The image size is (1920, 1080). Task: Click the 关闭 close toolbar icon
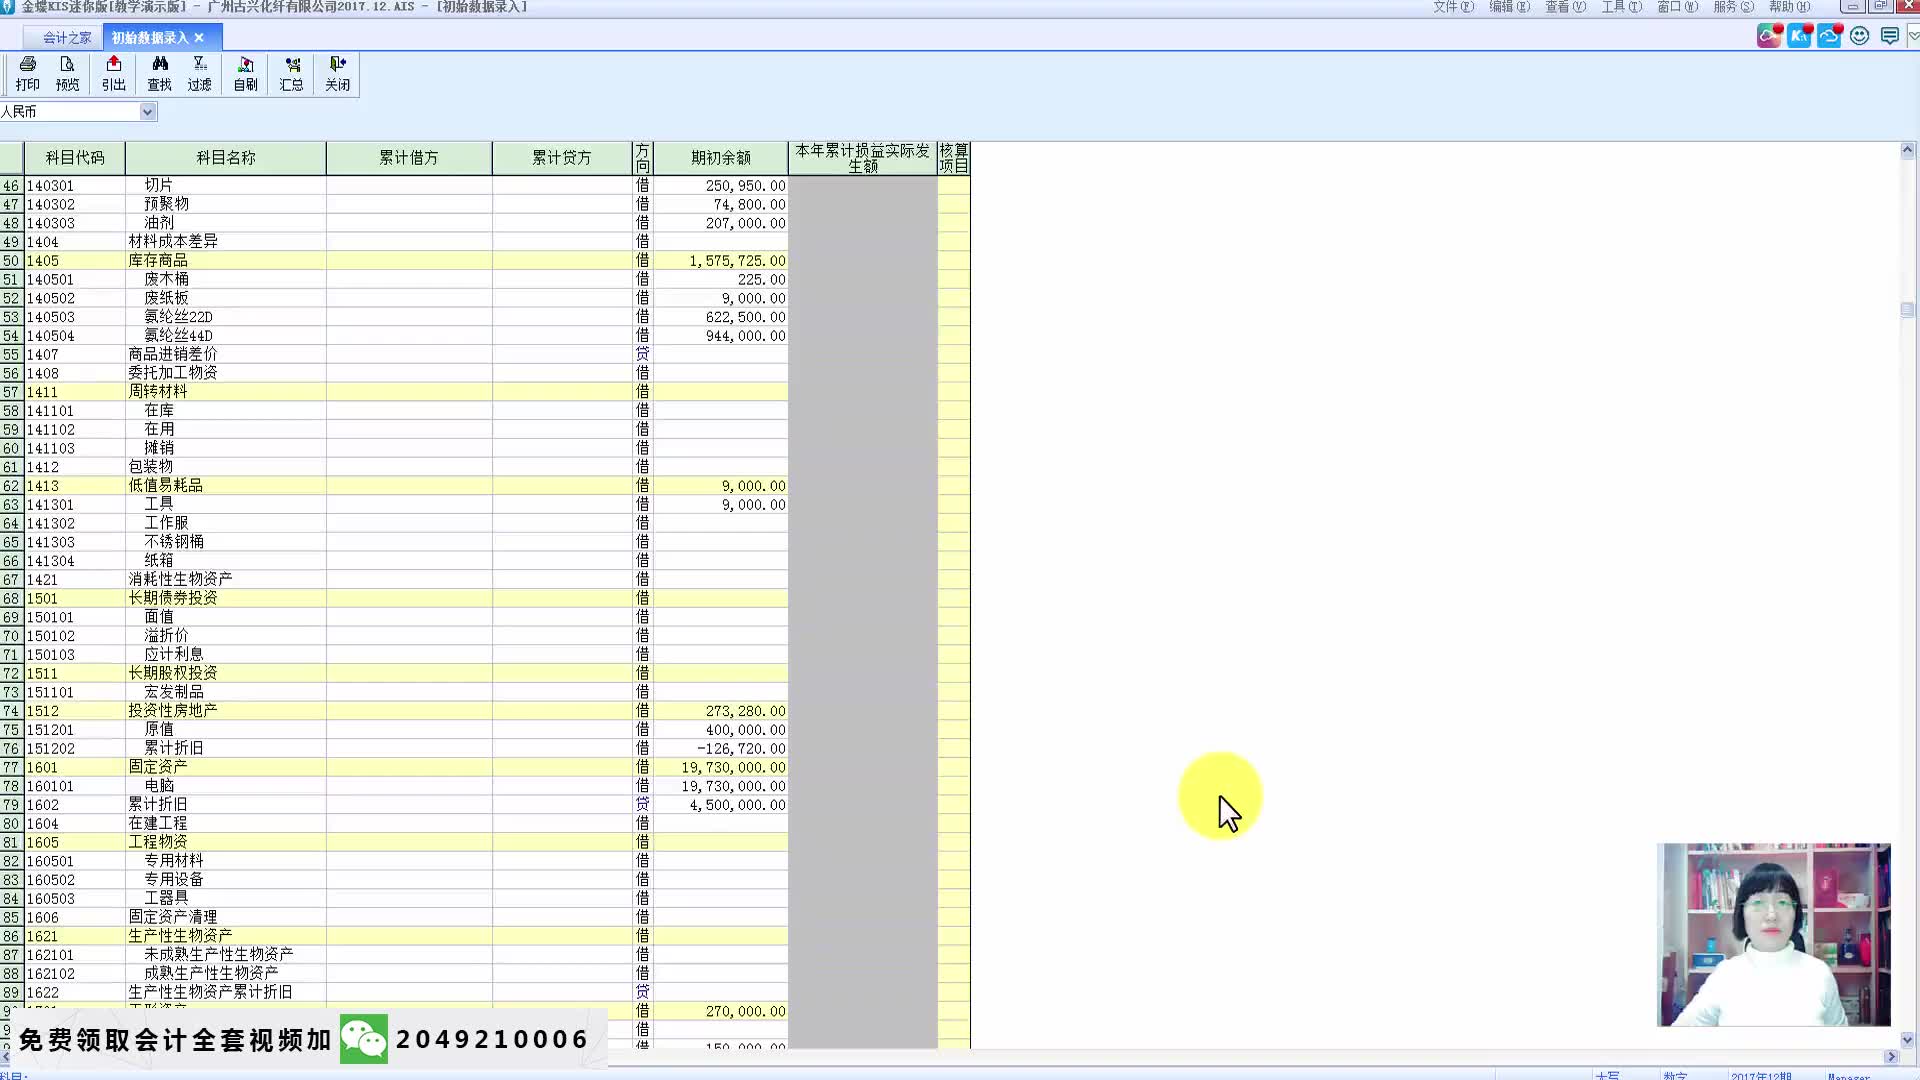(338, 74)
